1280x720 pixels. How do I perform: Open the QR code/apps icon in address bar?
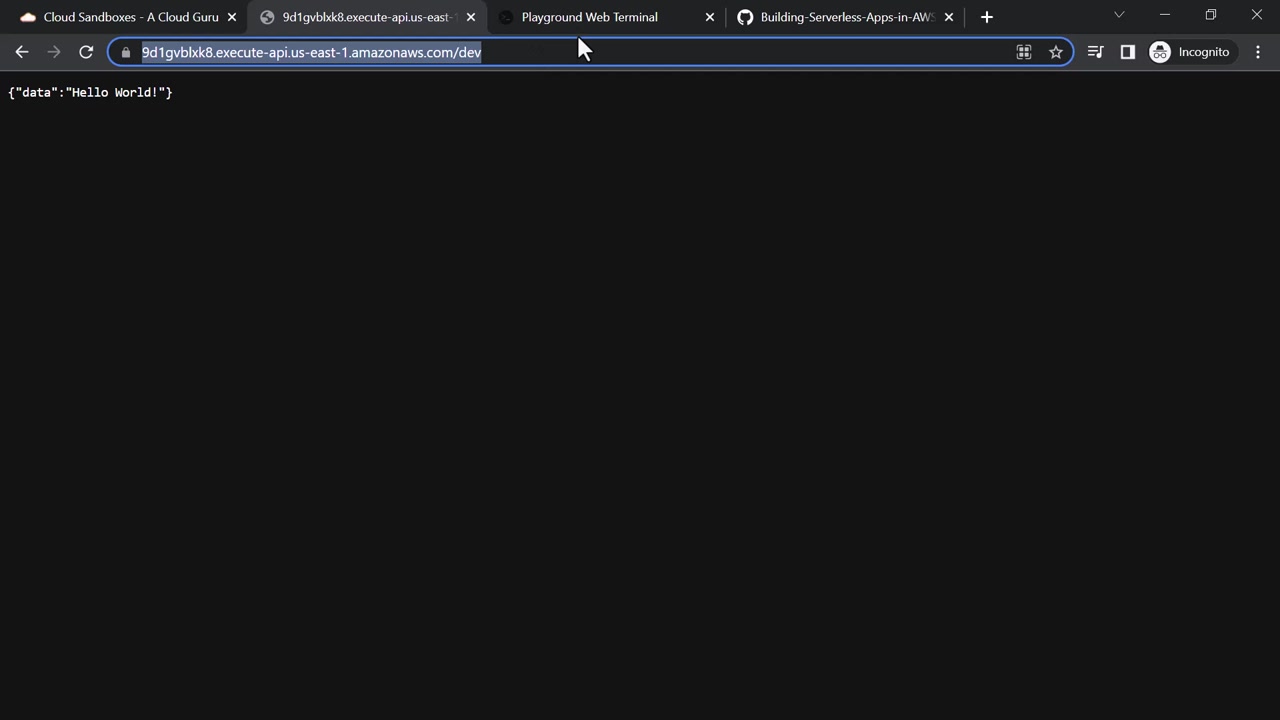[1024, 52]
